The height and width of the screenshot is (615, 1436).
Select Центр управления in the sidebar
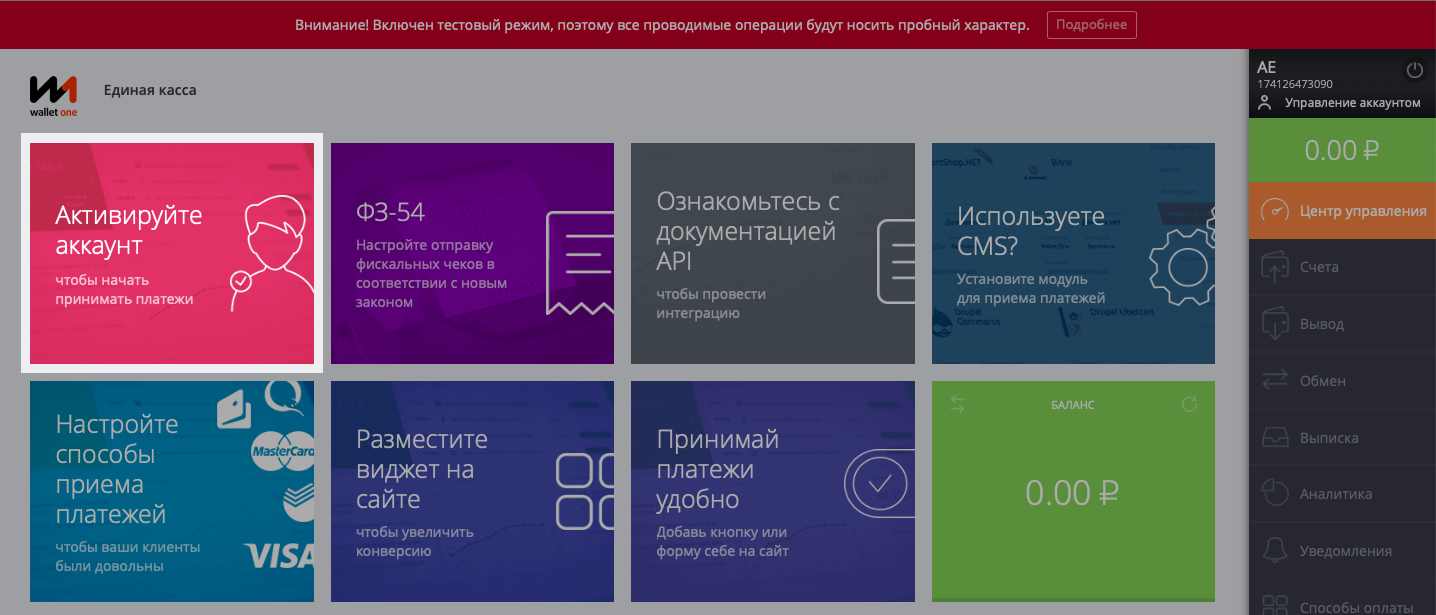(1342, 211)
